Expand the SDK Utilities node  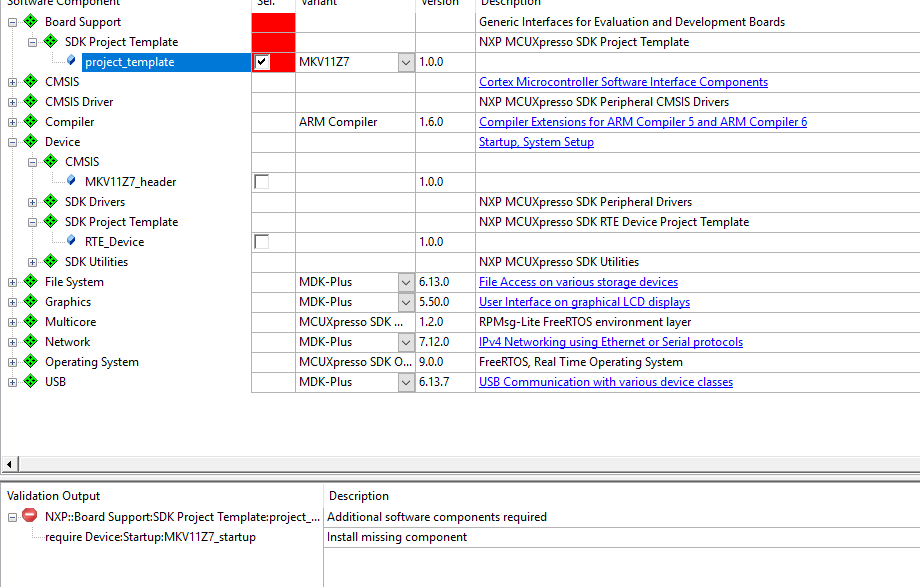[x=32, y=262]
